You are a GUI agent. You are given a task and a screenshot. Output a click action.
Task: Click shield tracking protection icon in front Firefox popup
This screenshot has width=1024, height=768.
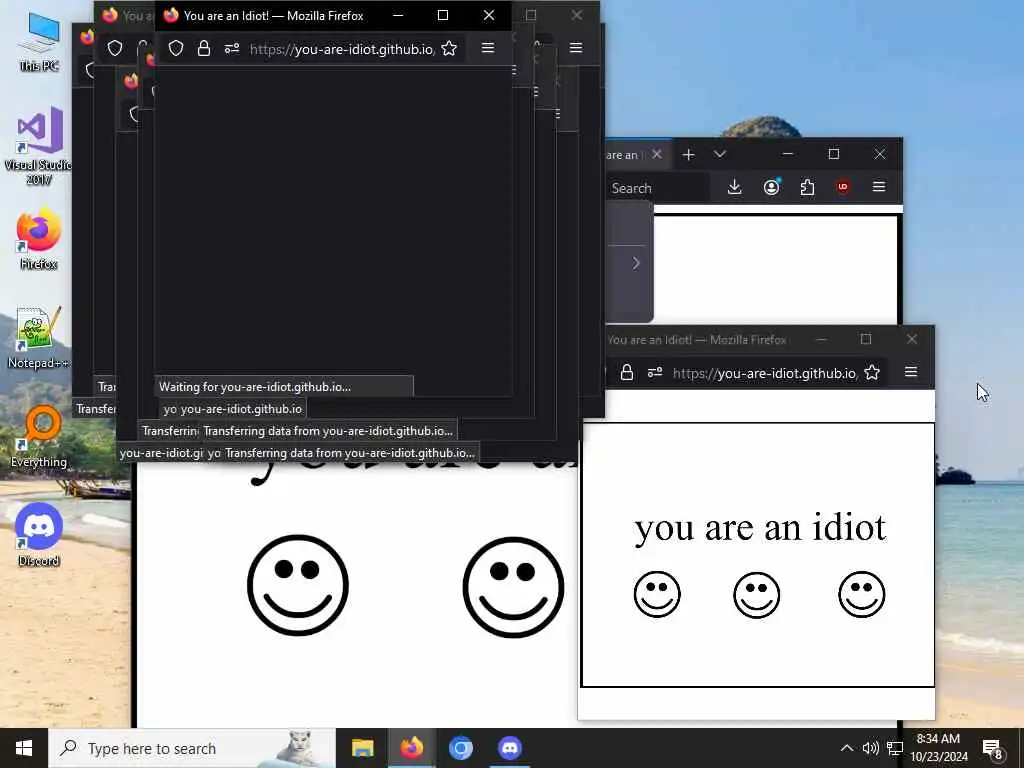pyautogui.click(x=176, y=48)
